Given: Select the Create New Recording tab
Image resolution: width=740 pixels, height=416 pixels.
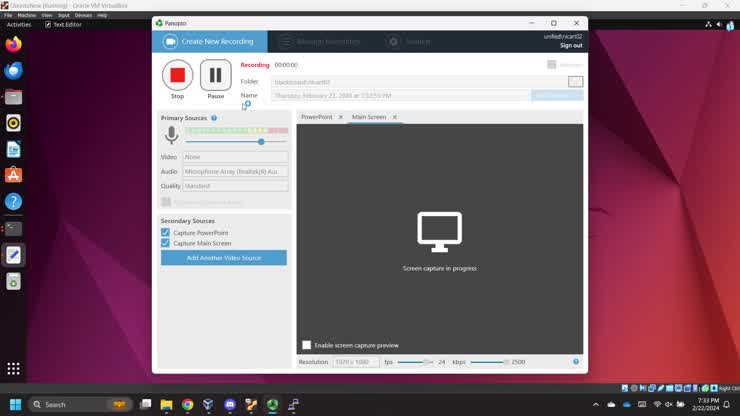Looking at the screenshot, I should pyautogui.click(x=210, y=42).
